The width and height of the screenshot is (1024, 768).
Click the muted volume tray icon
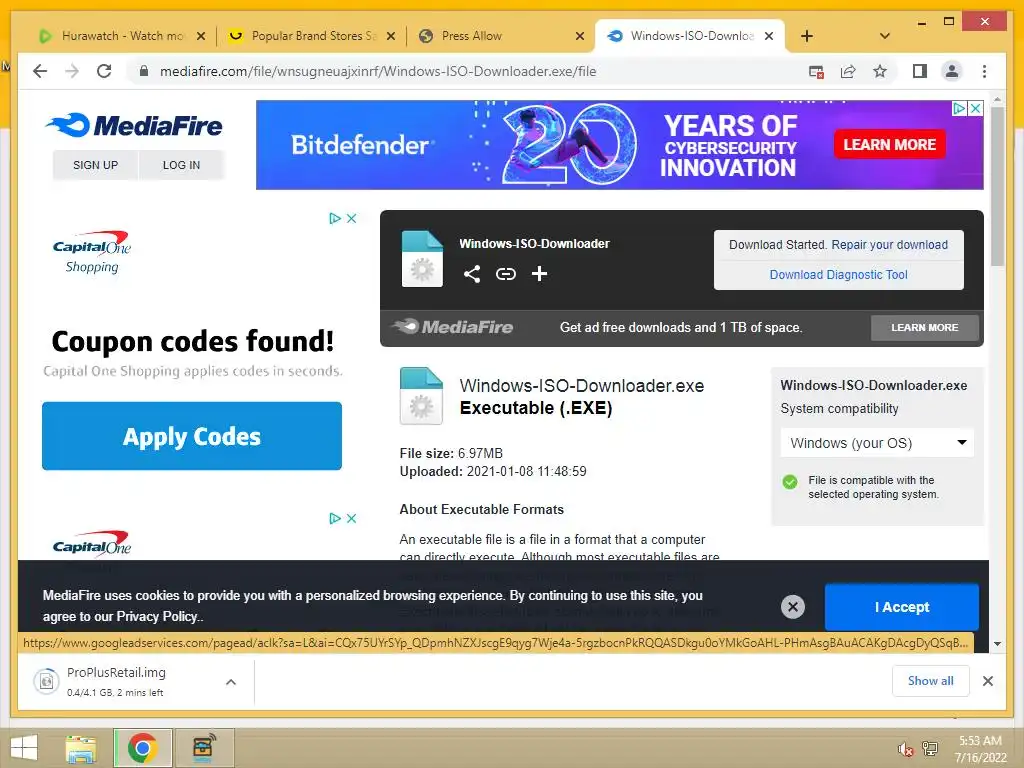pyautogui.click(x=905, y=749)
